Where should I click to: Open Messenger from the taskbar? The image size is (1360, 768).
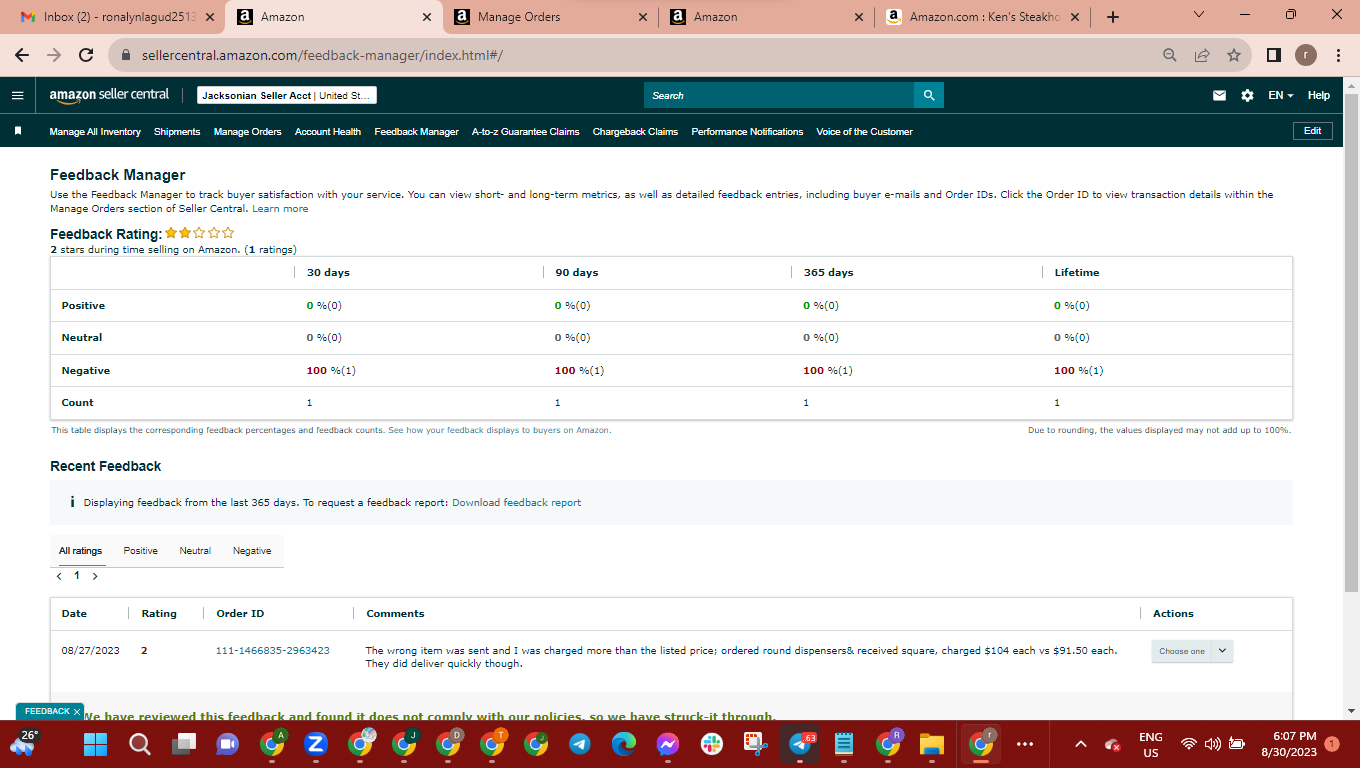pos(668,744)
